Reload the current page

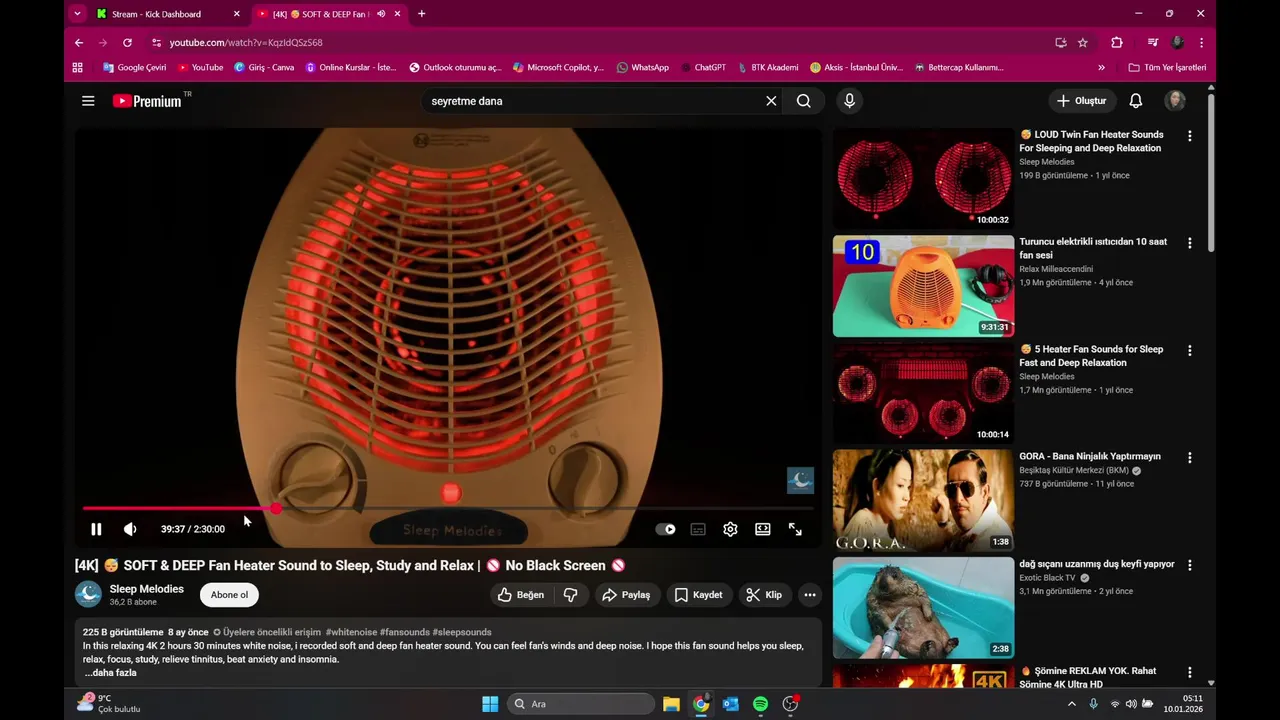tap(127, 43)
